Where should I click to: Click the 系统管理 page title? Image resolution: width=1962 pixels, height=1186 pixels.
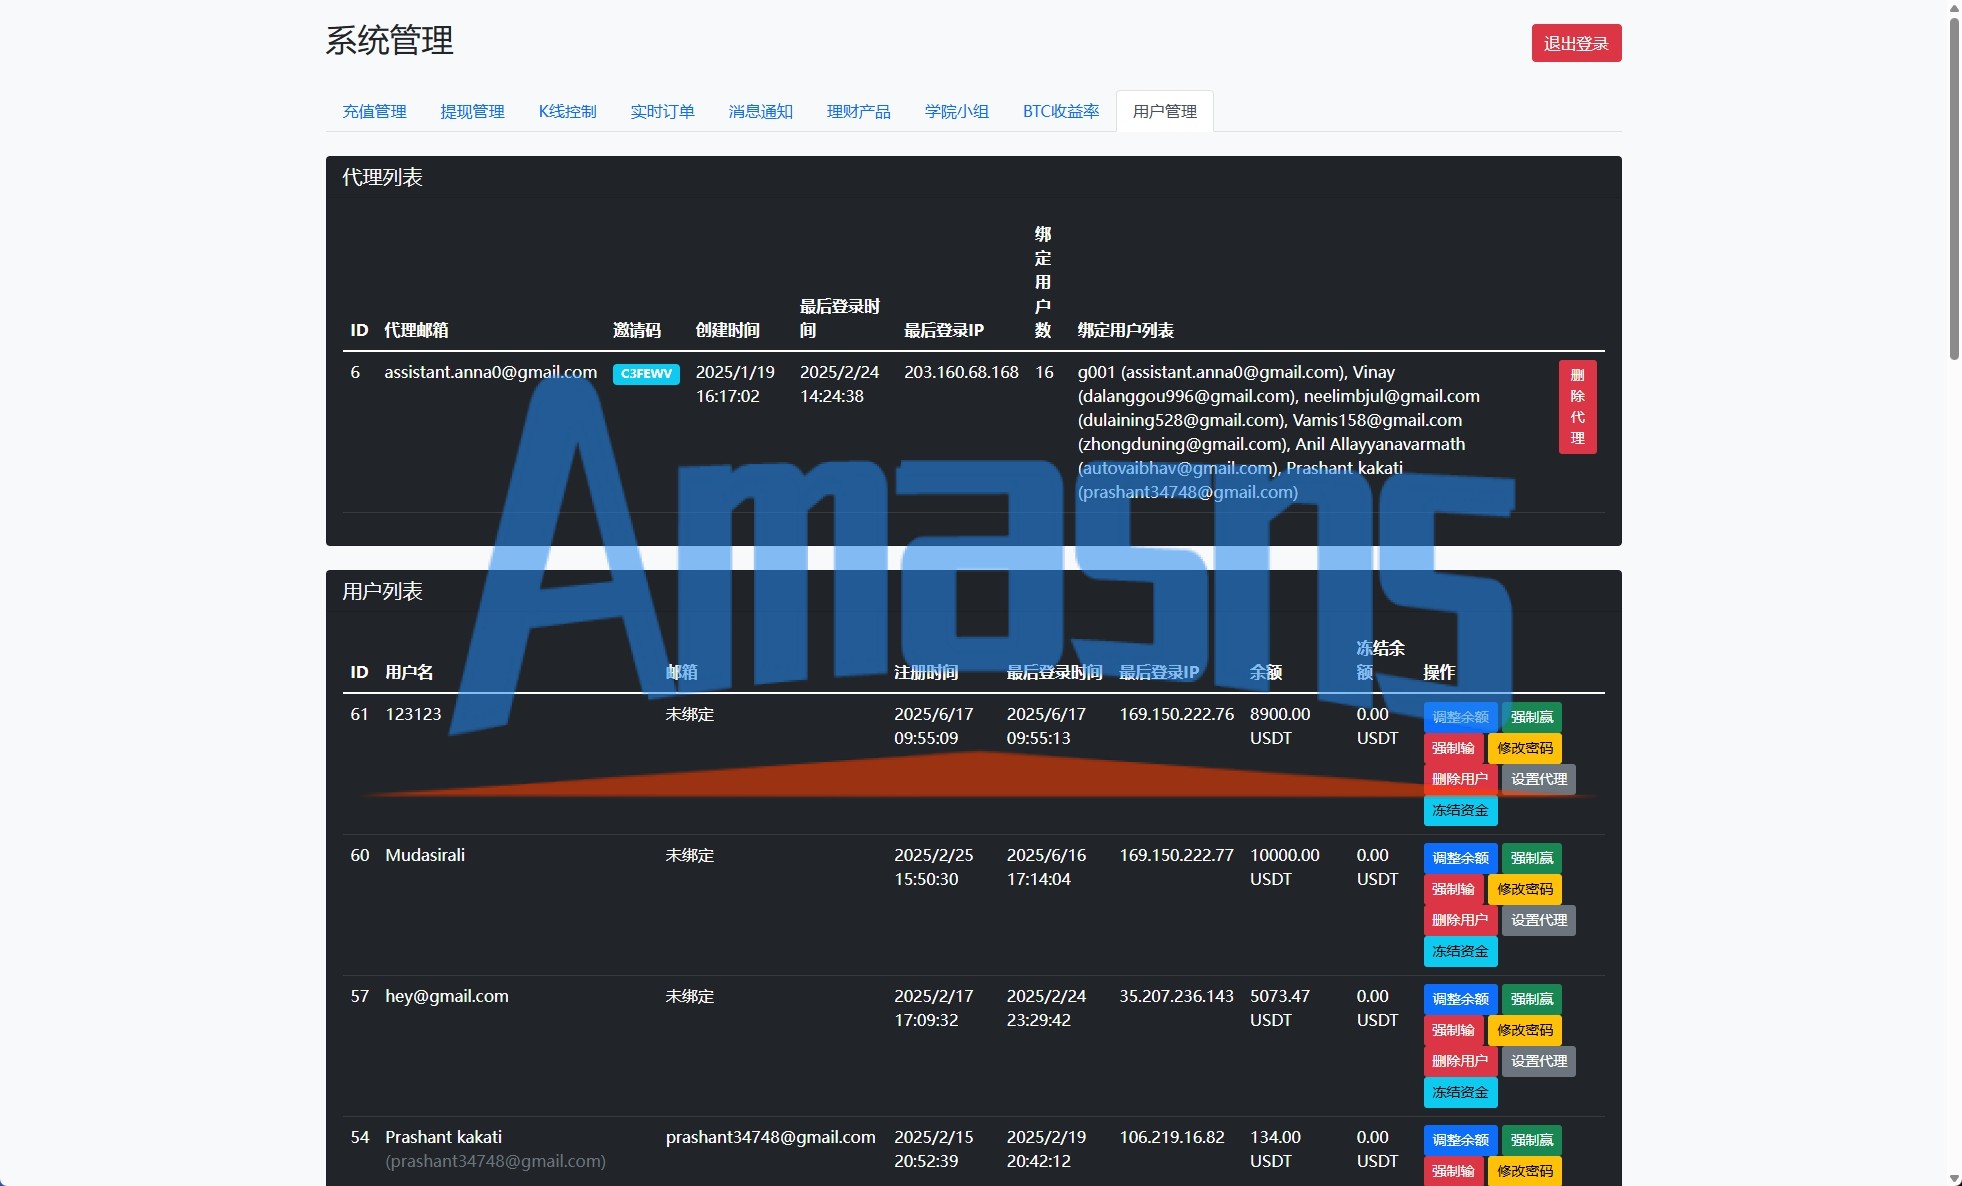pyautogui.click(x=390, y=40)
